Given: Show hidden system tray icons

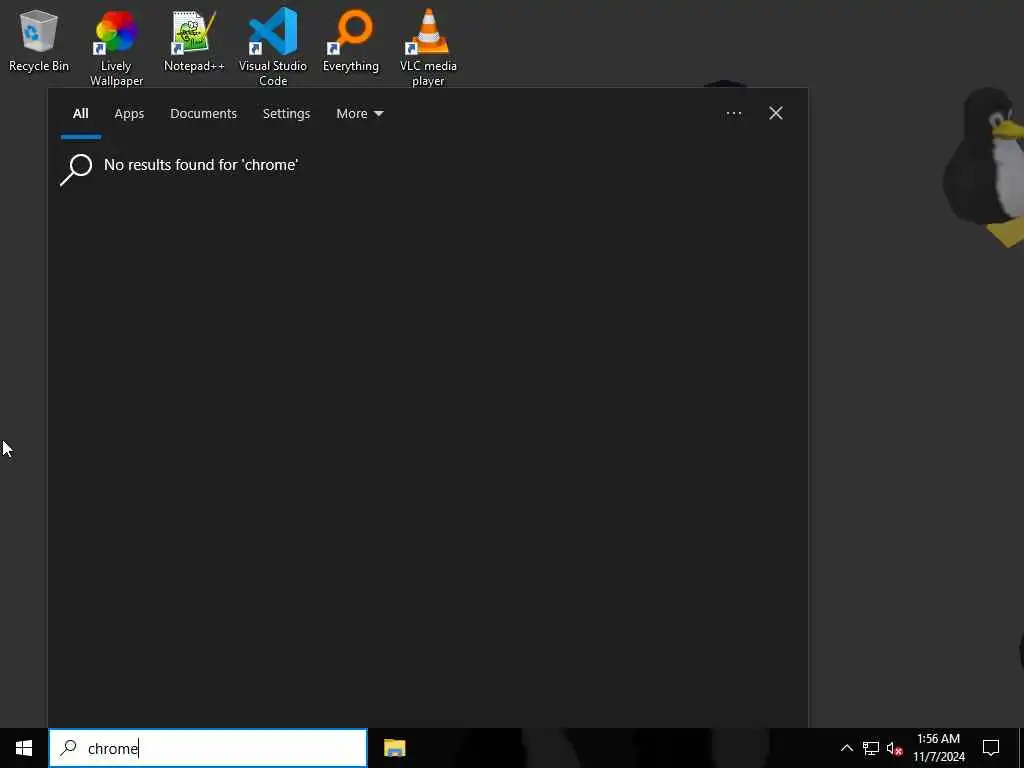Looking at the screenshot, I should [x=846, y=748].
